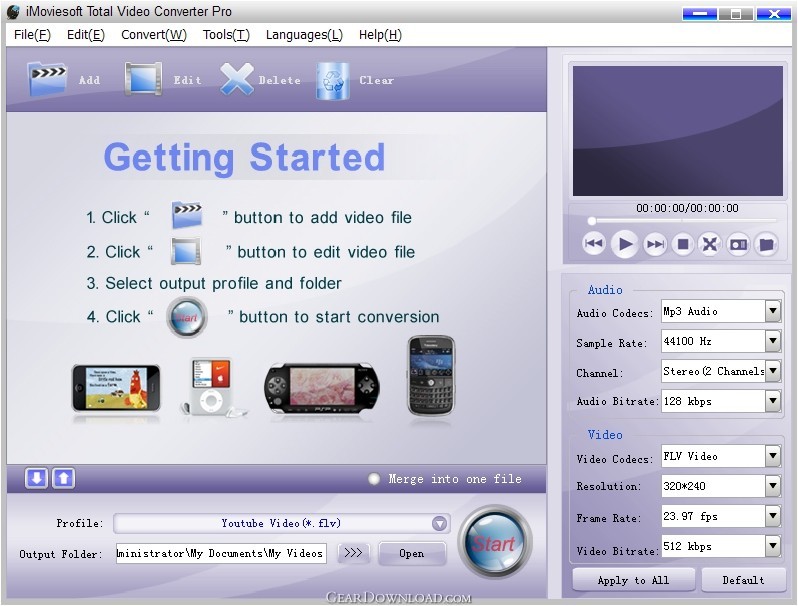
Task: Enable Merge into one file option
Action: [x=374, y=479]
